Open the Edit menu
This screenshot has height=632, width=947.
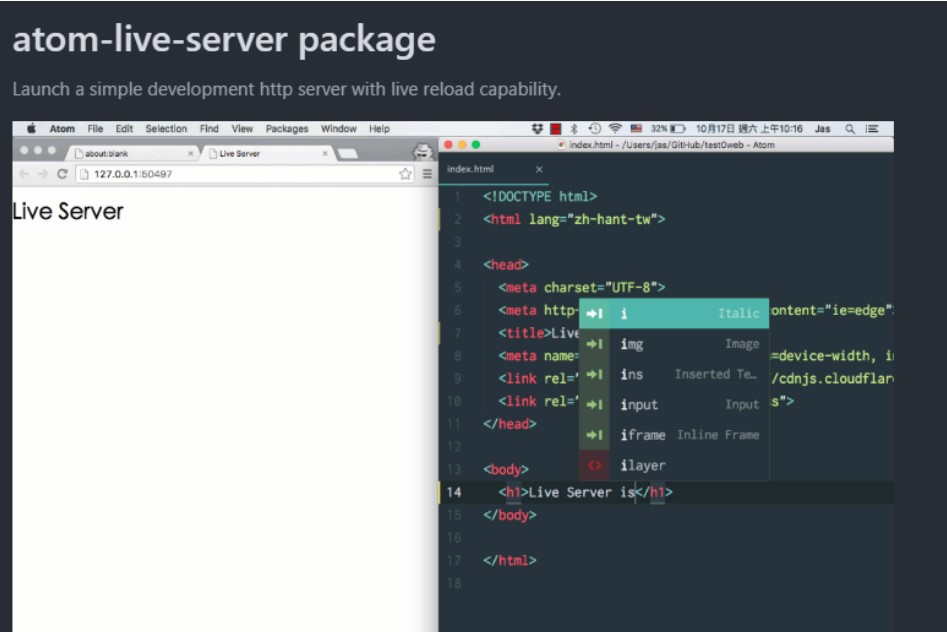124,129
